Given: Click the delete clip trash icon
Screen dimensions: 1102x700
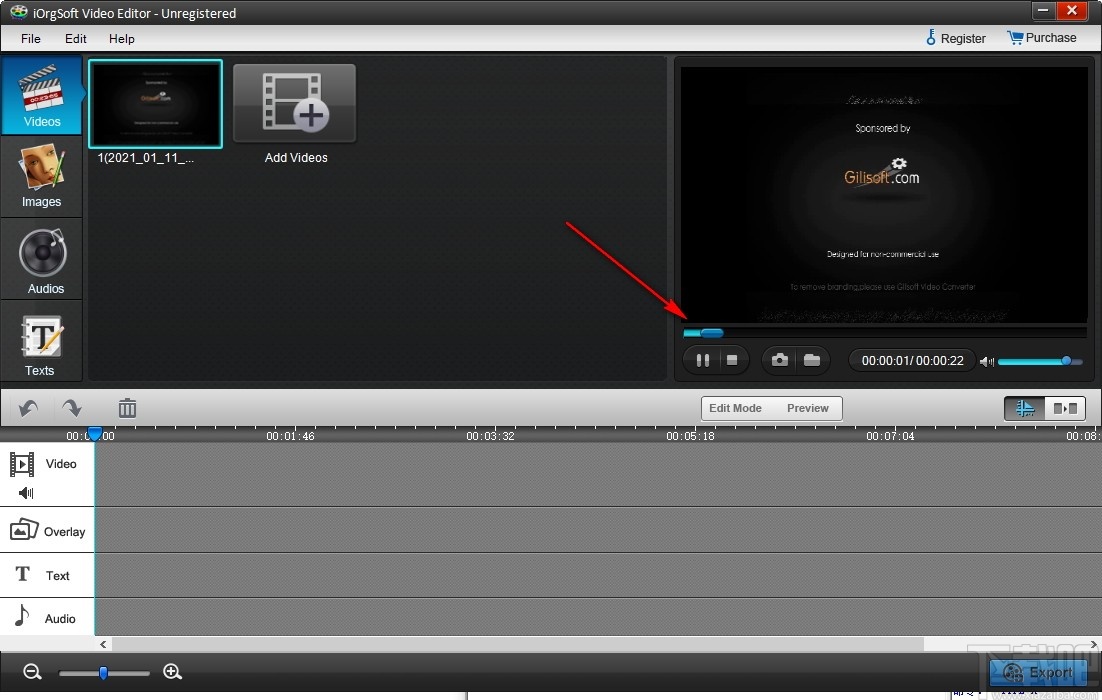Looking at the screenshot, I should [127, 407].
